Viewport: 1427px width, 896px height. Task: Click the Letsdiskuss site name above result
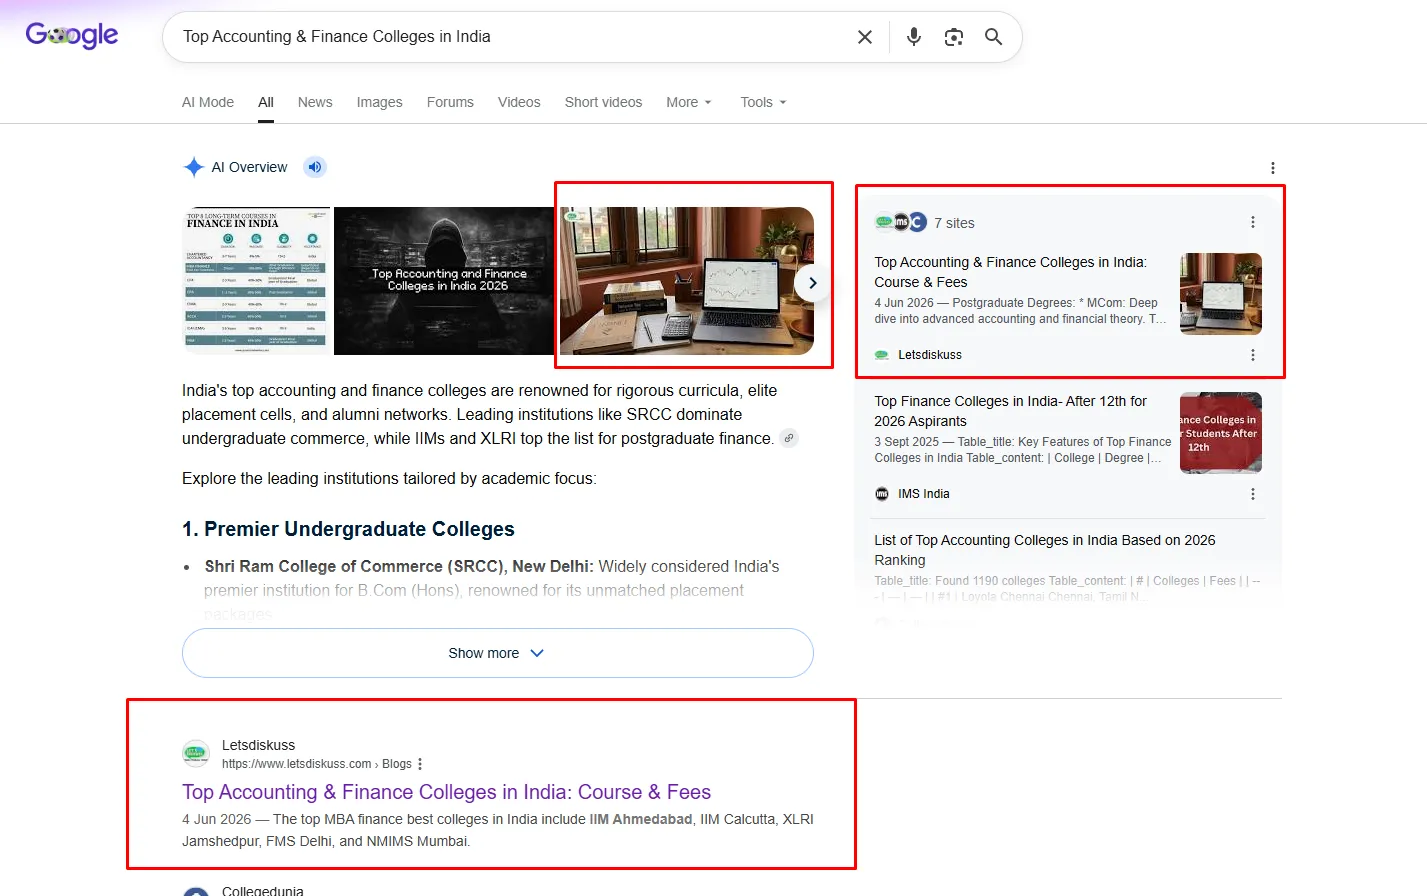click(x=259, y=745)
